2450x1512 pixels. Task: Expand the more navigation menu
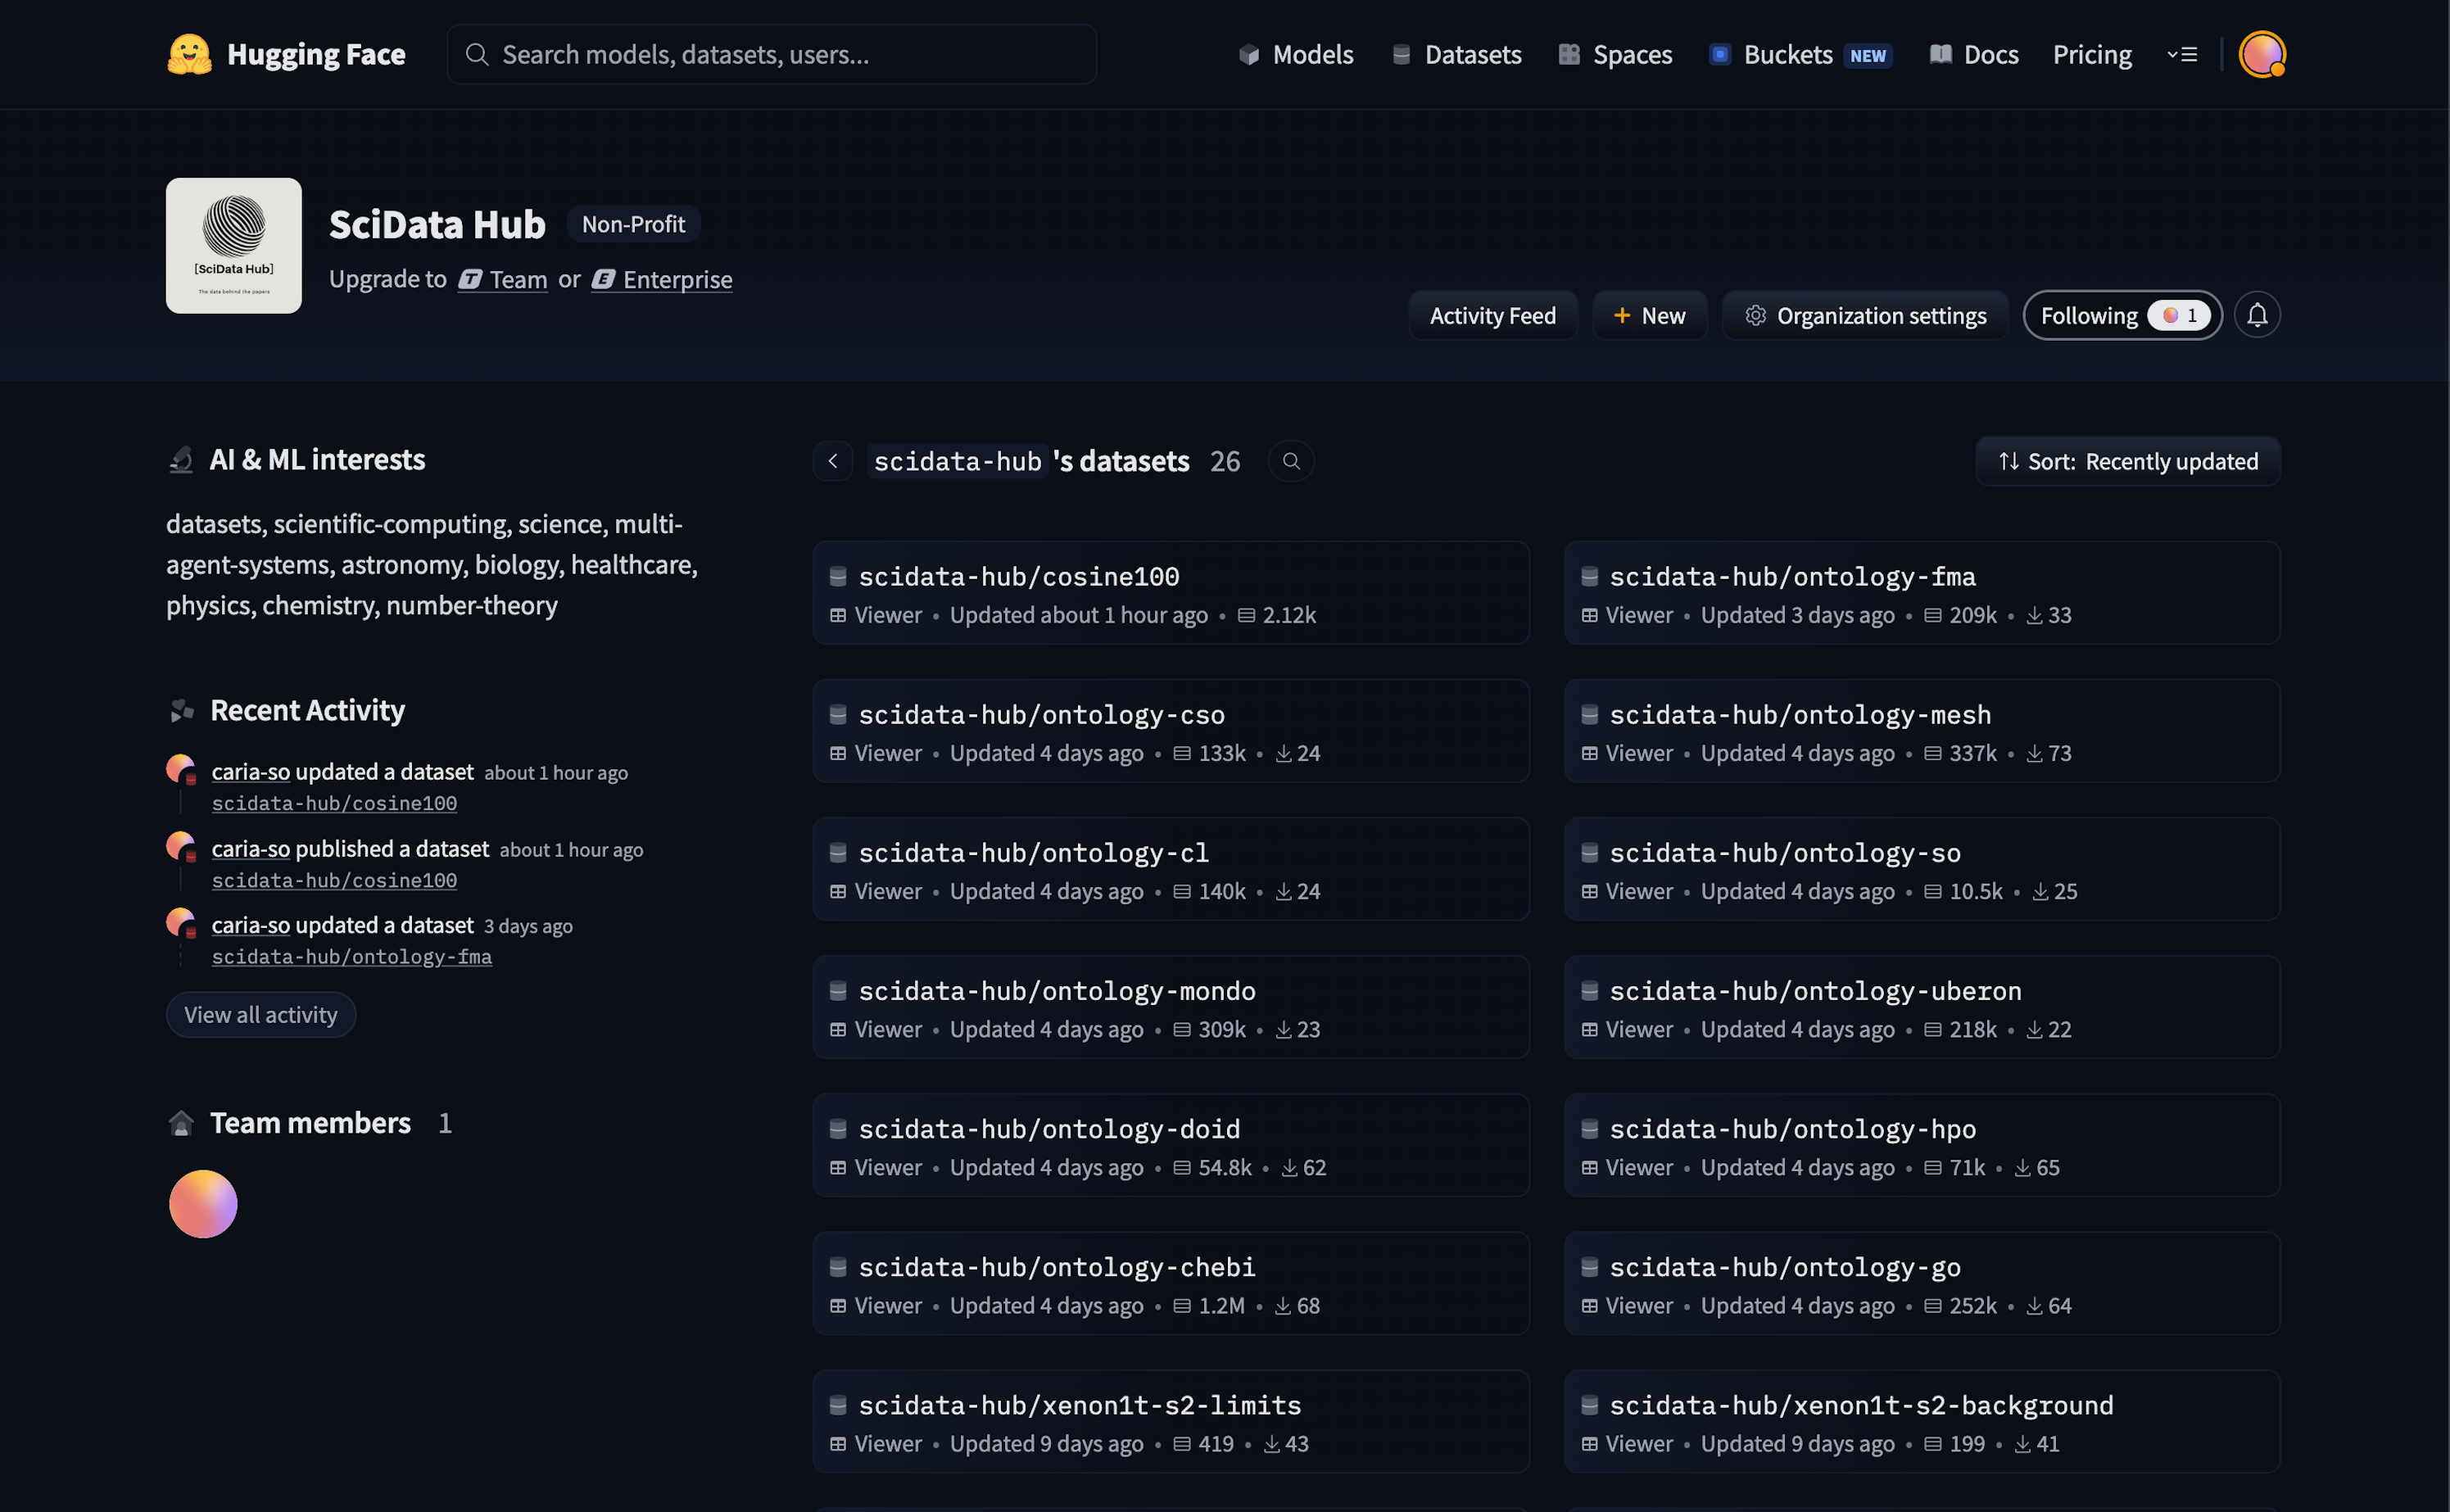(x=2182, y=54)
